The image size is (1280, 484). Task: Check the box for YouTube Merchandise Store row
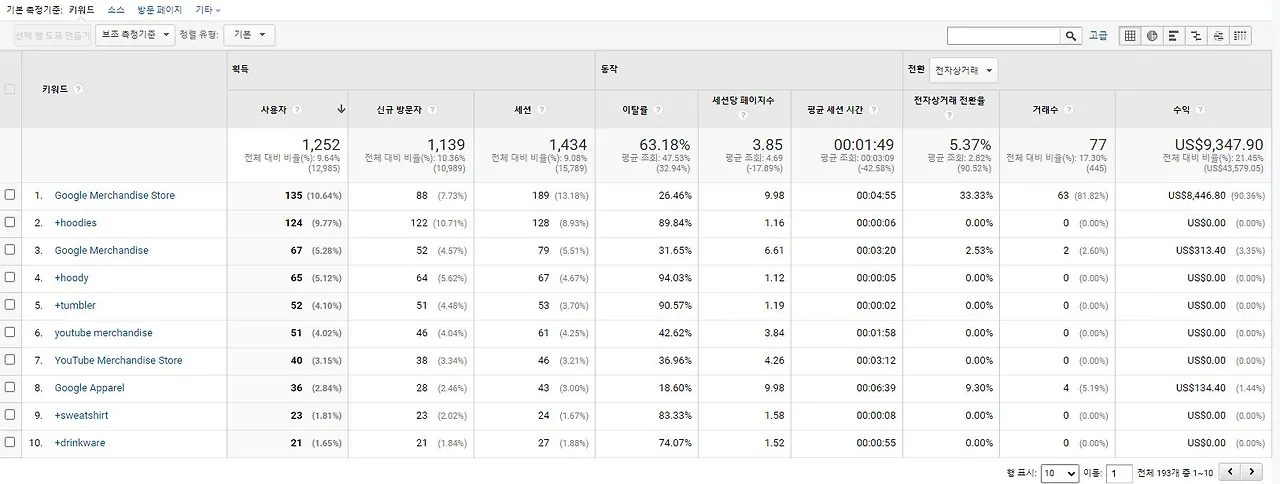(x=10, y=360)
